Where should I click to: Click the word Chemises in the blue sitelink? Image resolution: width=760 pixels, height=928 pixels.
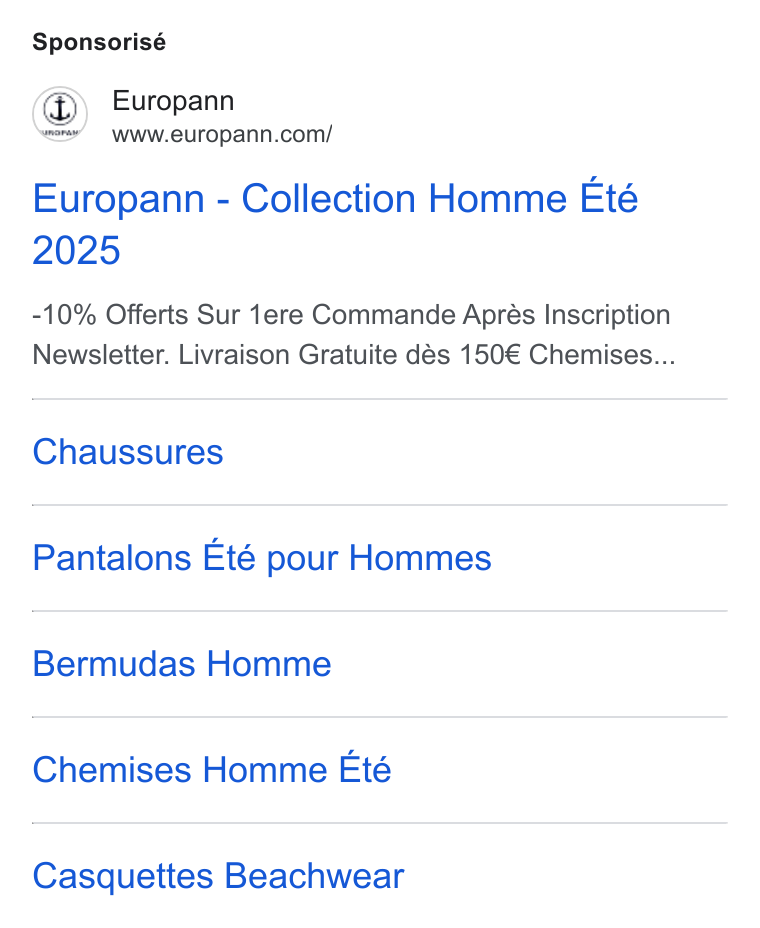coord(112,770)
